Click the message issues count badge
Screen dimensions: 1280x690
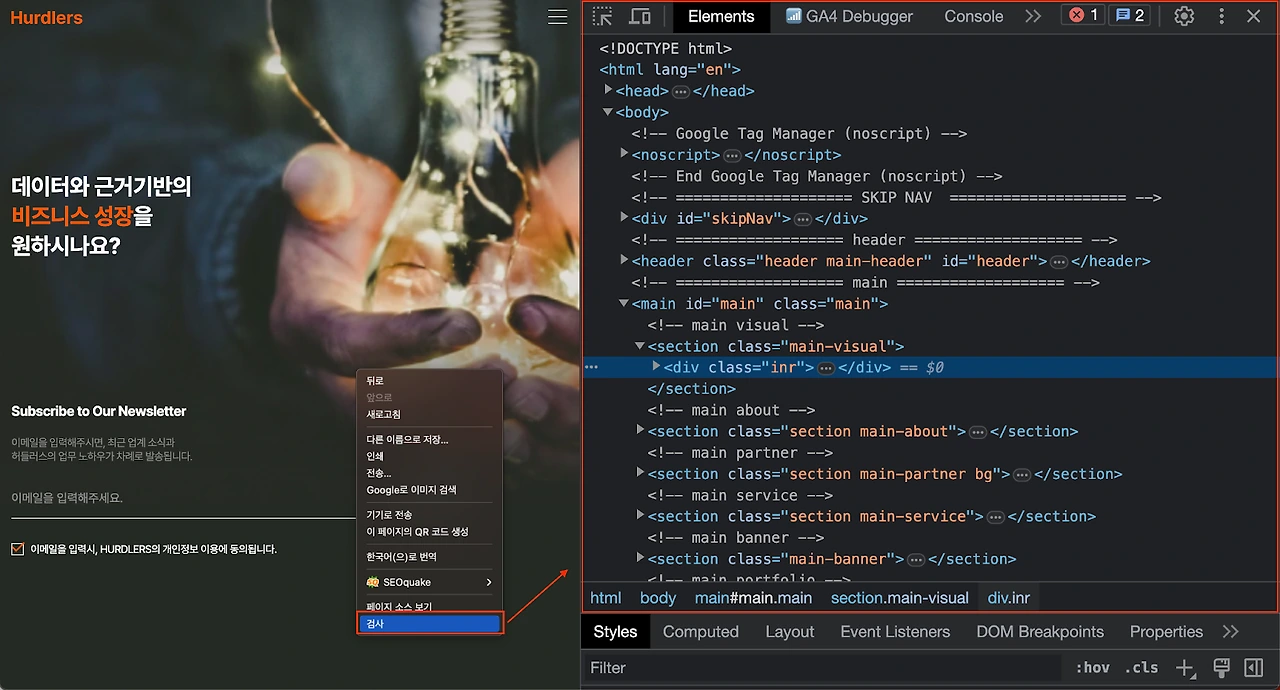coord(1129,15)
